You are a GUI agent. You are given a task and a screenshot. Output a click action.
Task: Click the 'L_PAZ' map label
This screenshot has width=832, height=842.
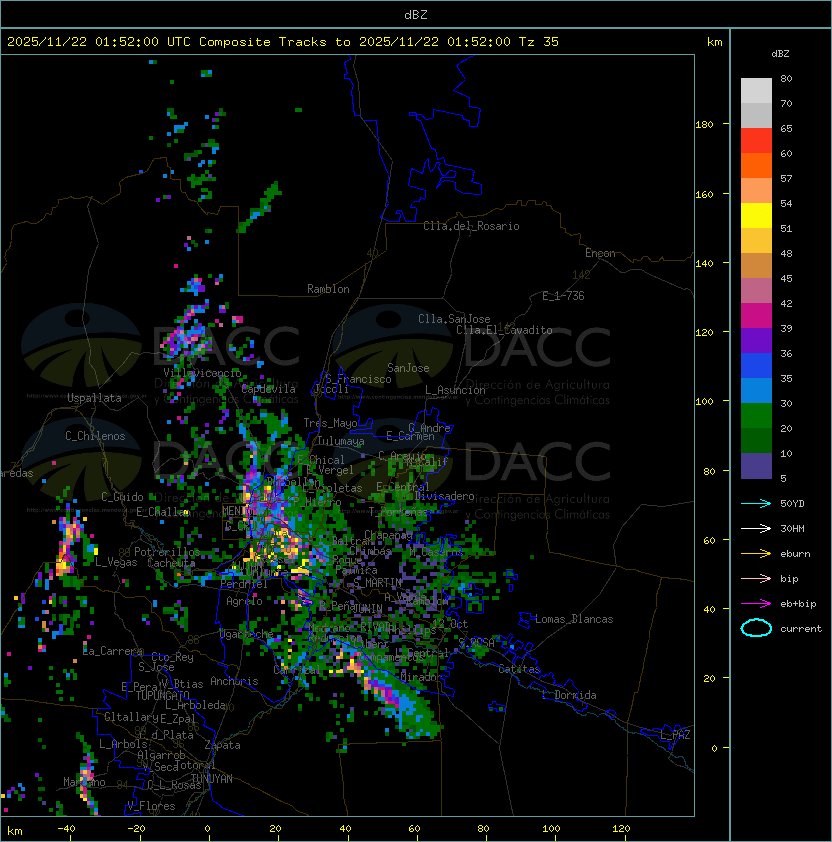675,735
